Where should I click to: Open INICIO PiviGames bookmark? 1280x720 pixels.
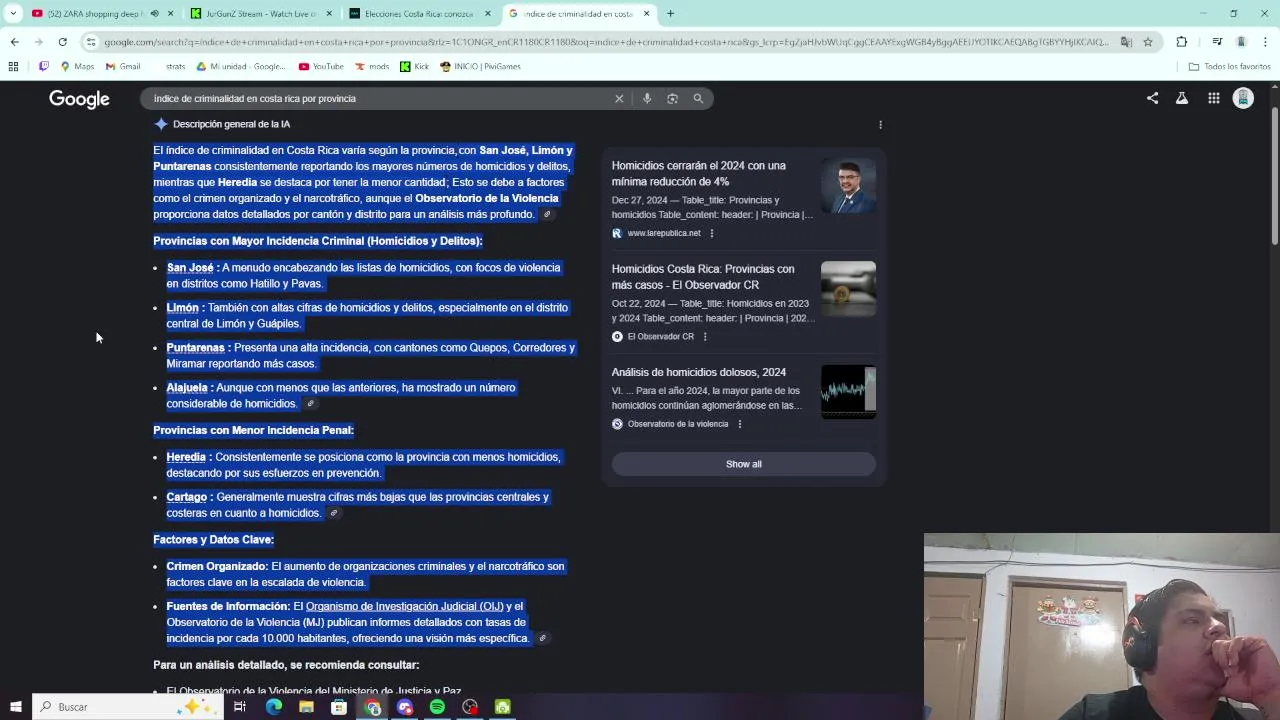tap(480, 66)
